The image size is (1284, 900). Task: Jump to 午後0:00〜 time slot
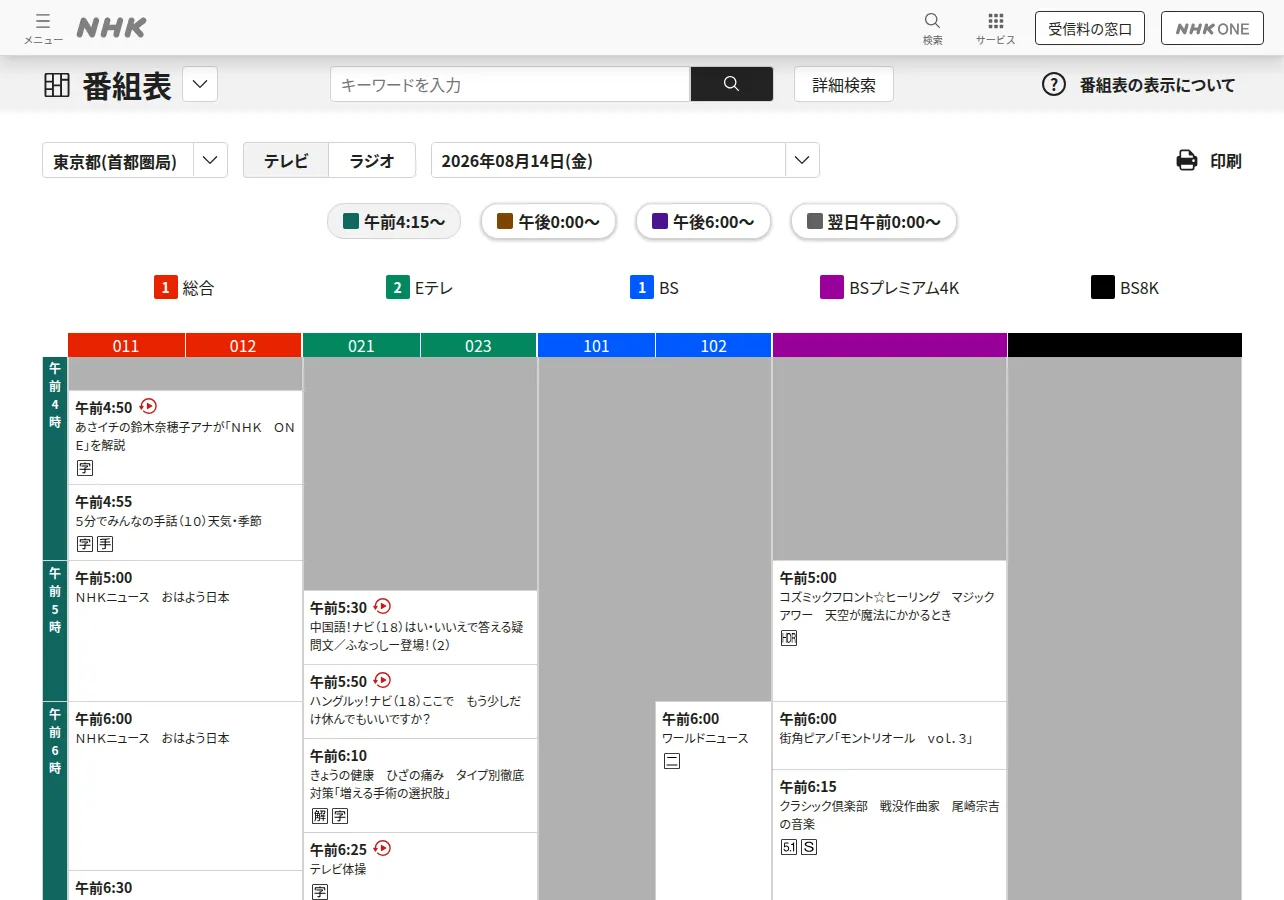click(x=548, y=221)
